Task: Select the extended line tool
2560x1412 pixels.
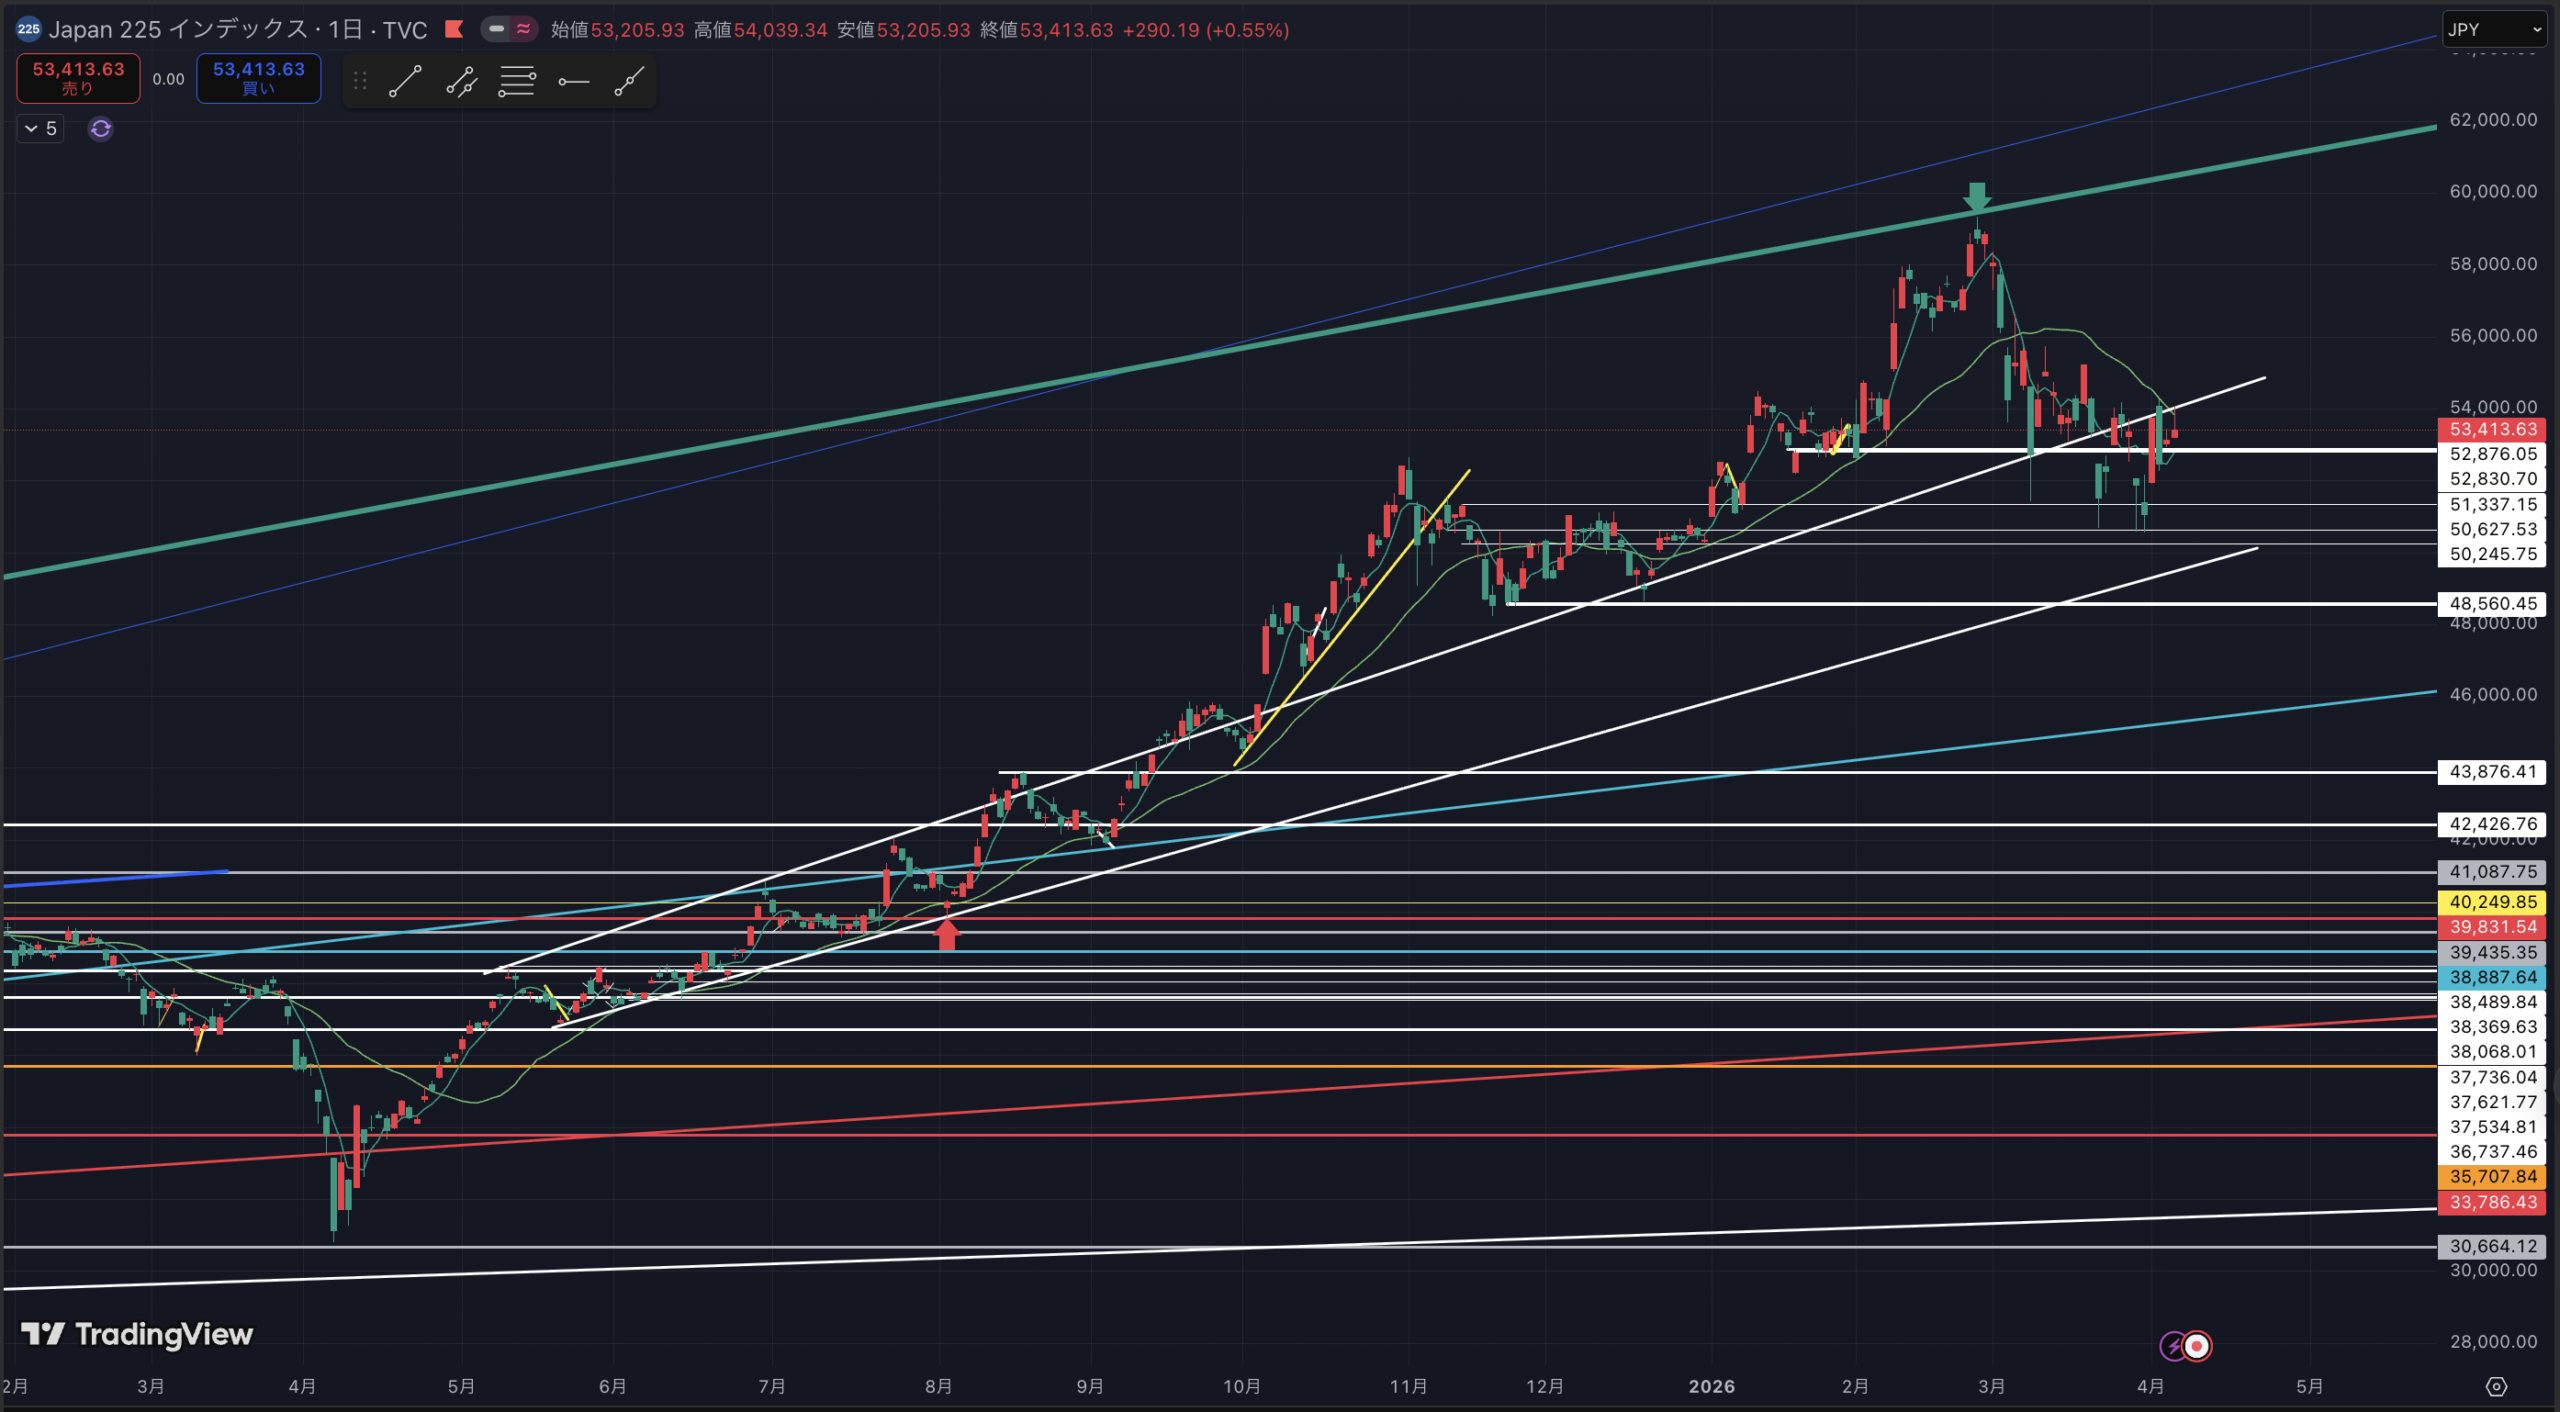Action: click(x=629, y=82)
